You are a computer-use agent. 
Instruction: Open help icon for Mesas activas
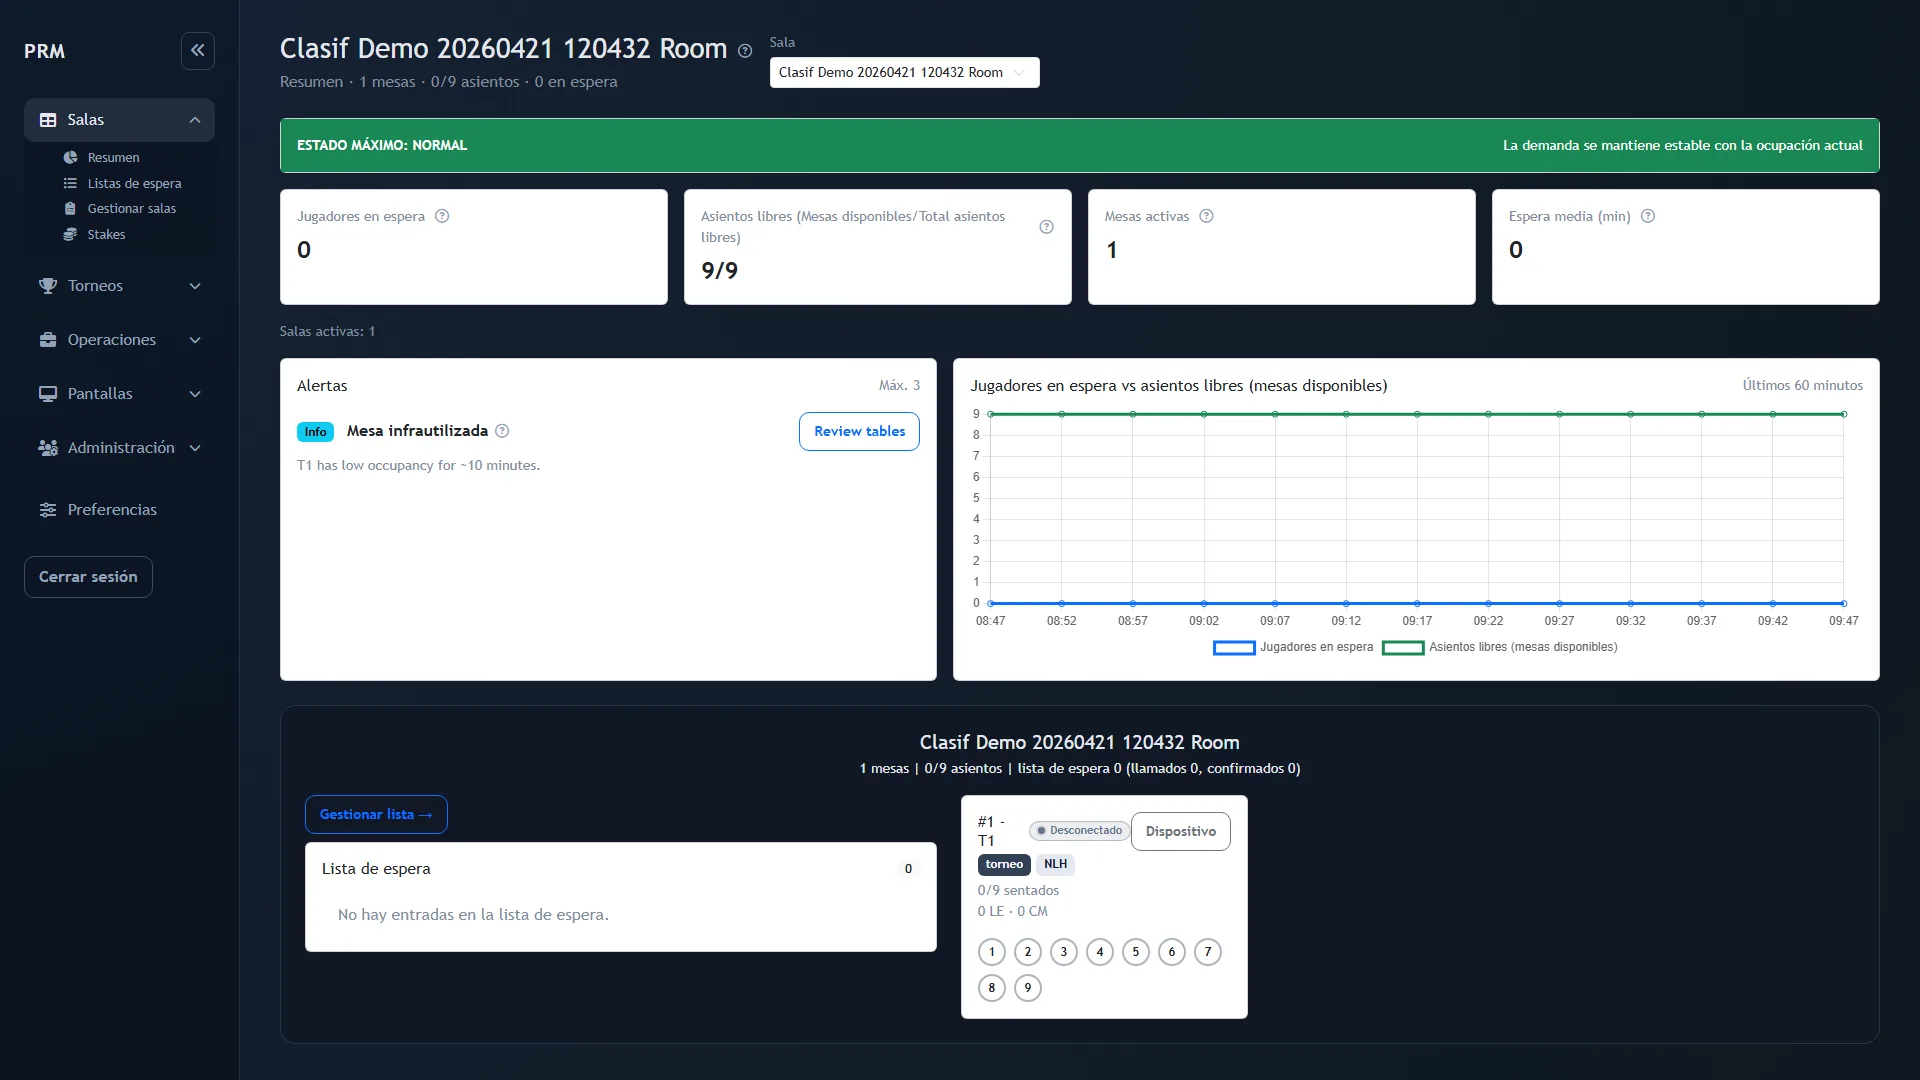pos(1206,216)
